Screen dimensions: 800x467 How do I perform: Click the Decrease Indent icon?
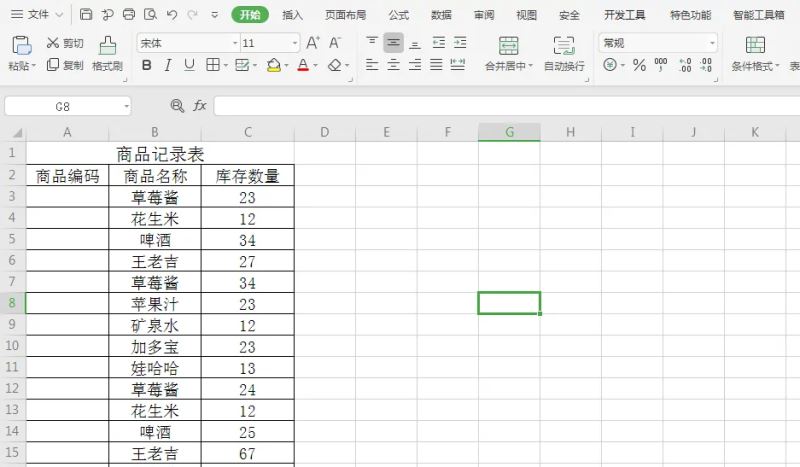438,42
